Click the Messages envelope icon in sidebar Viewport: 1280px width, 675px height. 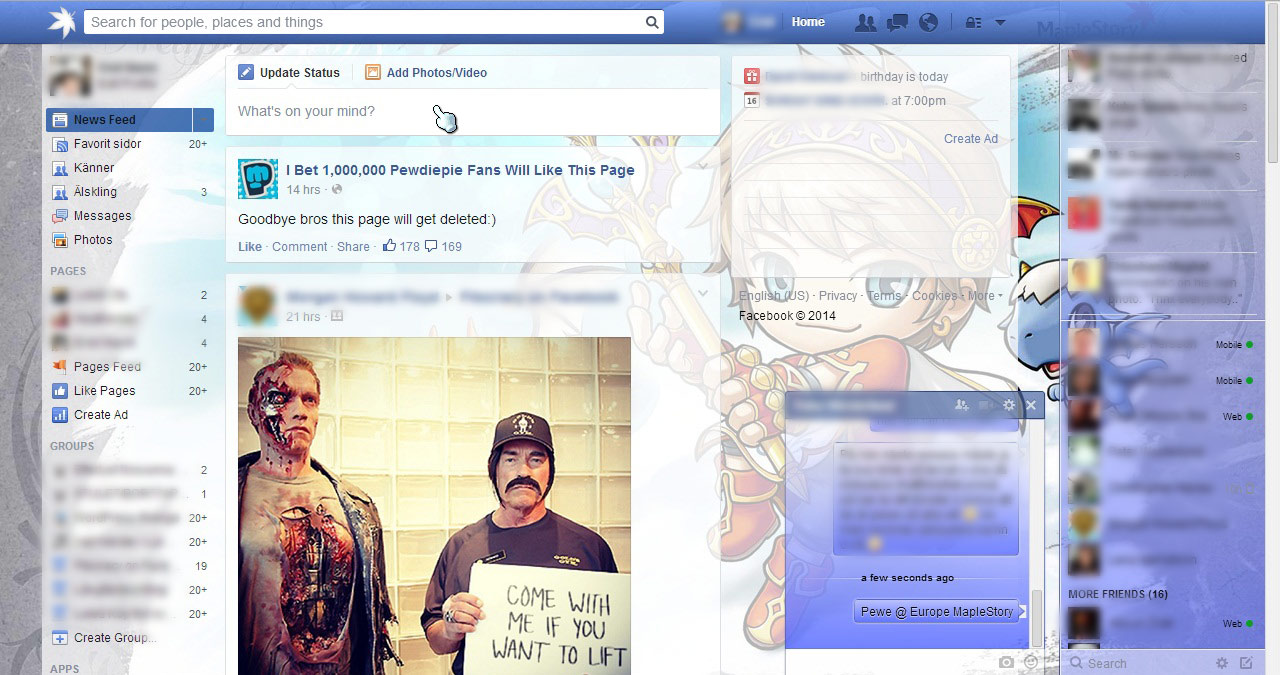pos(60,216)
